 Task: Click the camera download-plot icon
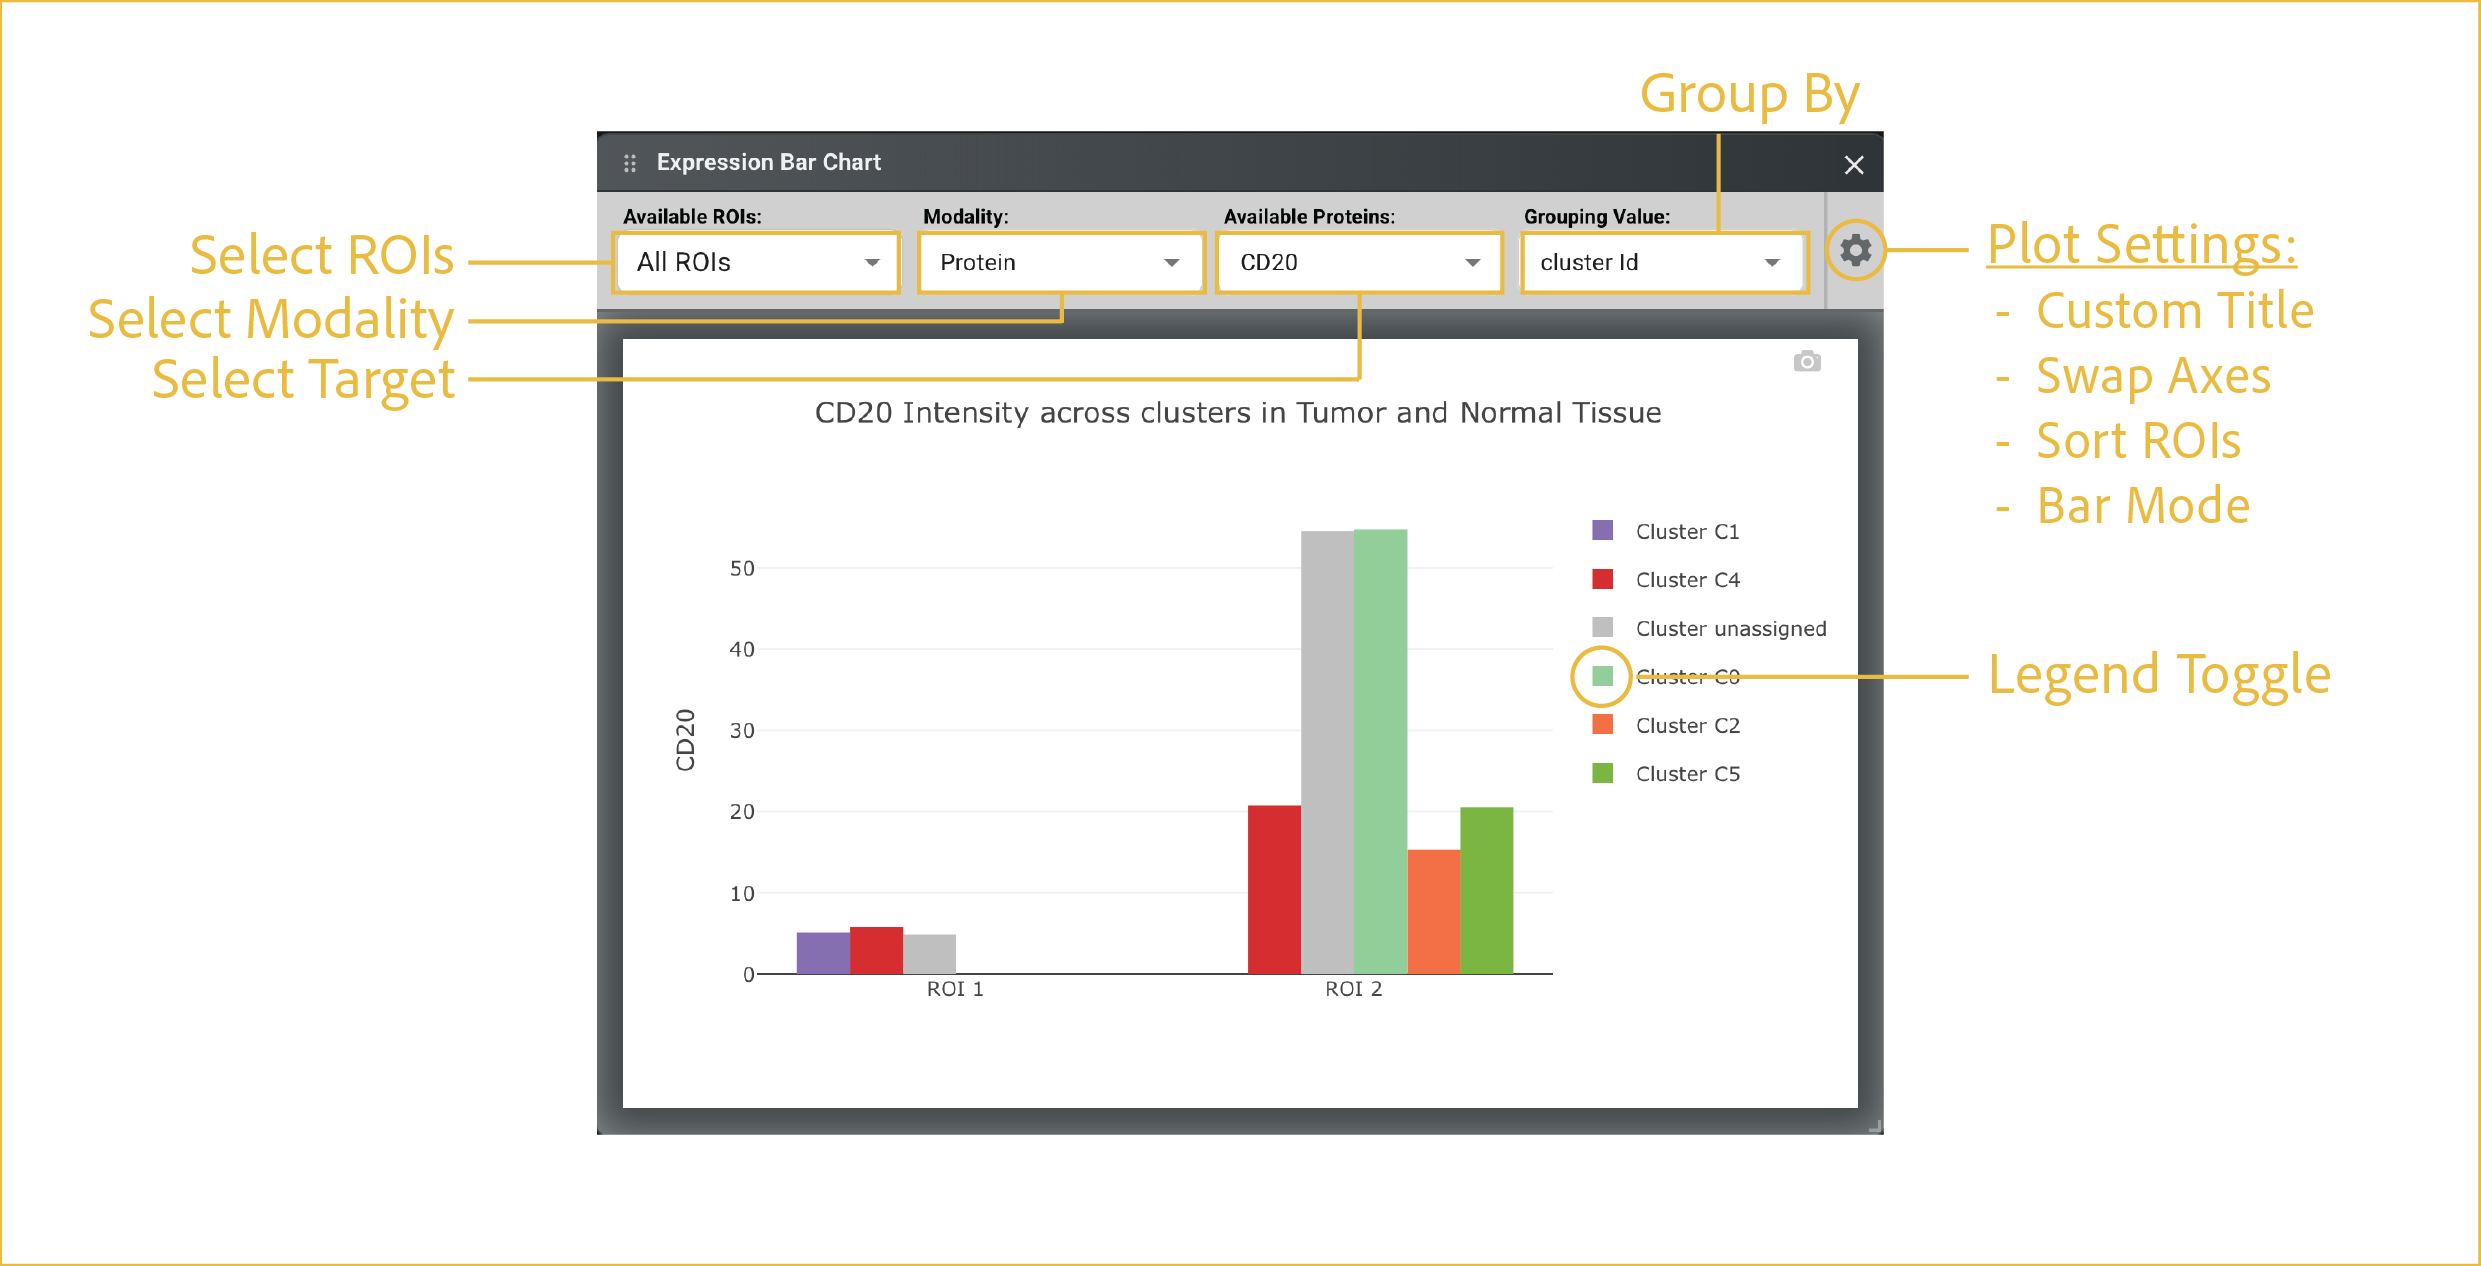coord(1807,361)
